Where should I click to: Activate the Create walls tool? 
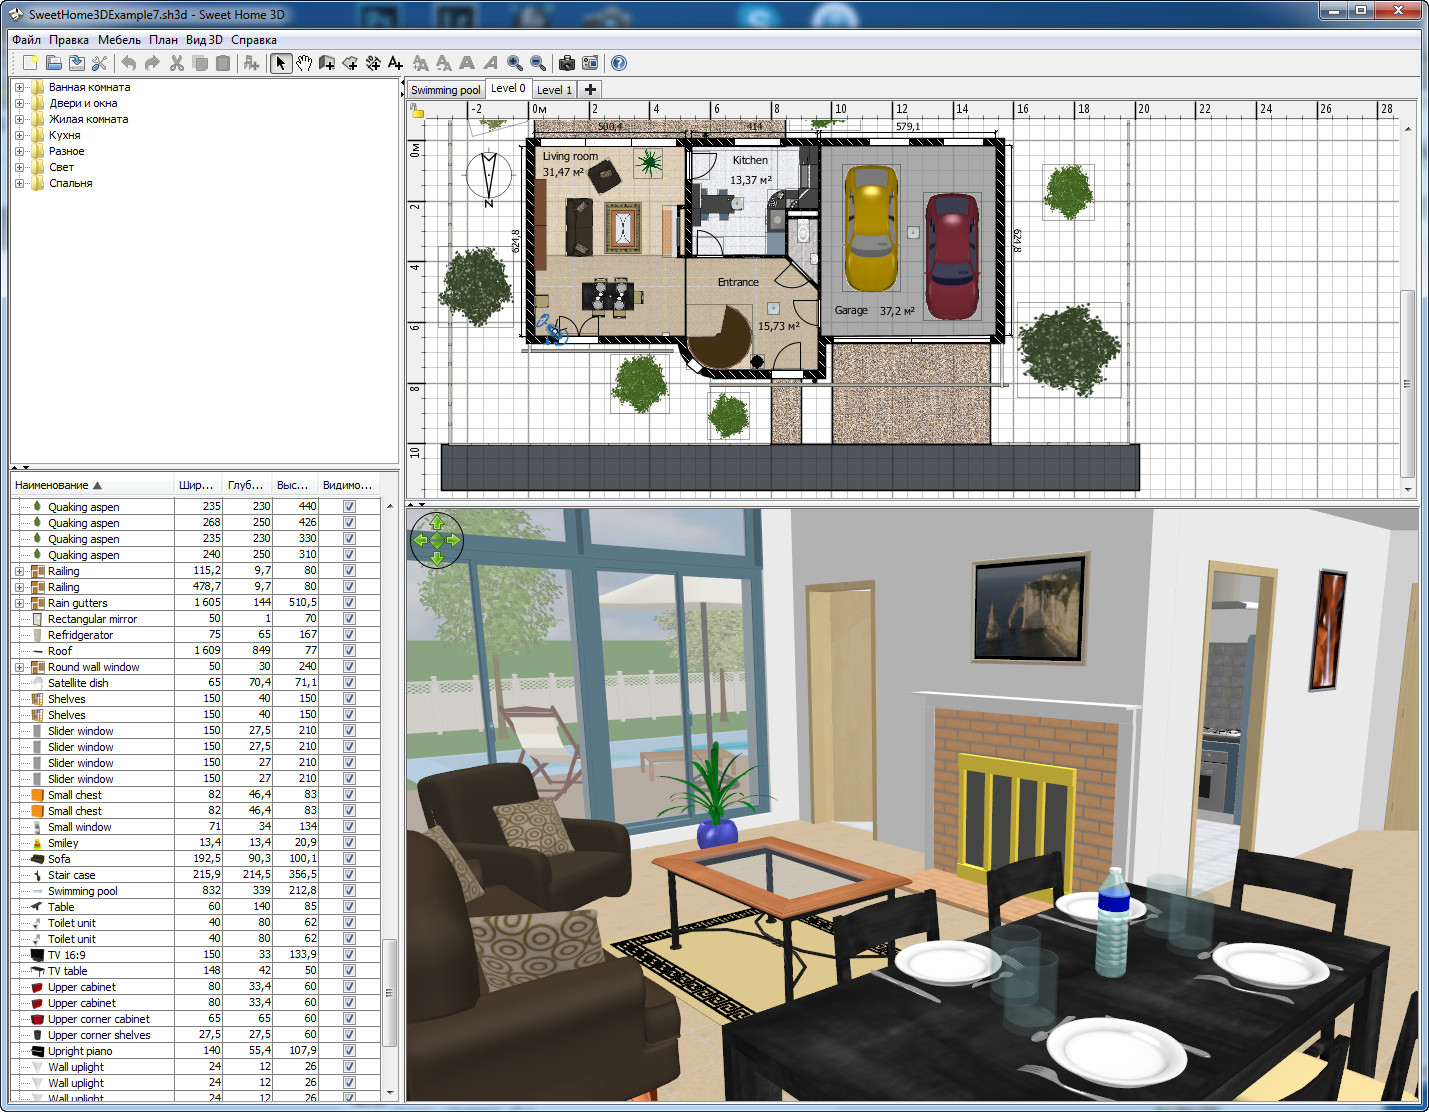tap(327, 63)
